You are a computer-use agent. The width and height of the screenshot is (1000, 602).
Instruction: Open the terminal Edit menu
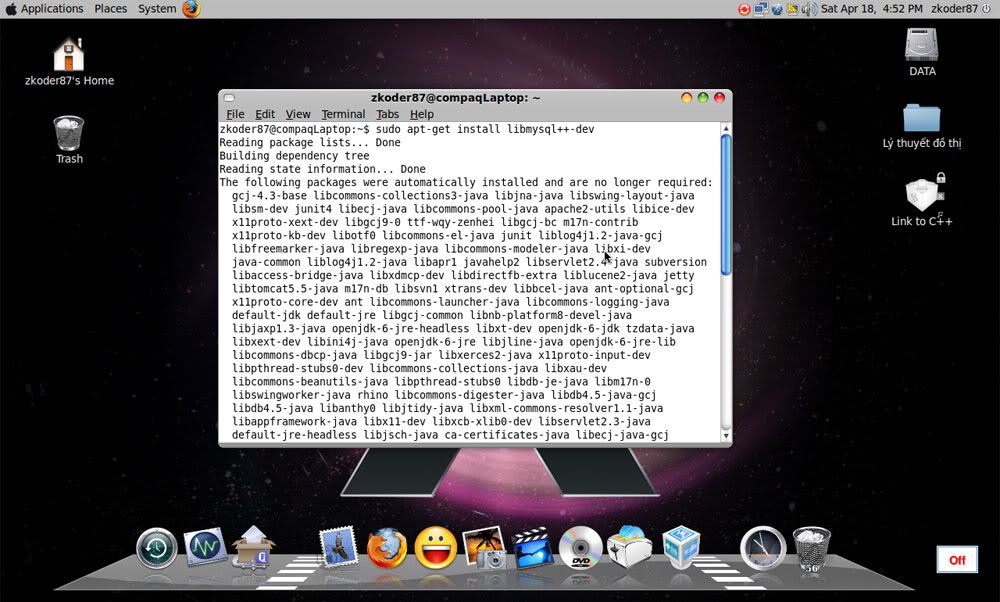coord(265,114)
